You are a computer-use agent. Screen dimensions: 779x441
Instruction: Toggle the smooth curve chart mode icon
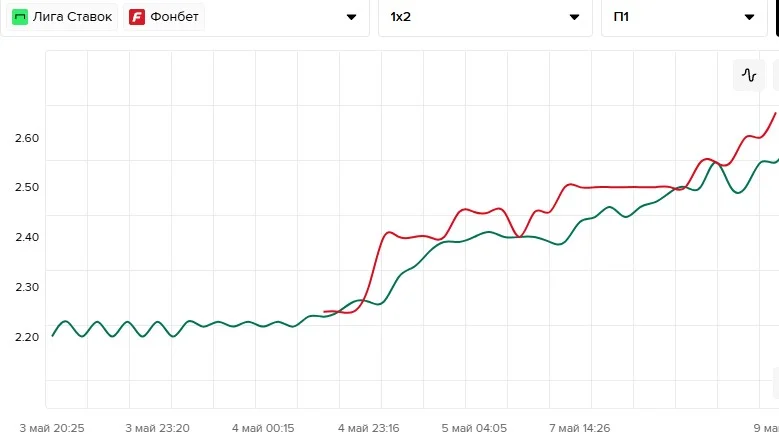749,75
